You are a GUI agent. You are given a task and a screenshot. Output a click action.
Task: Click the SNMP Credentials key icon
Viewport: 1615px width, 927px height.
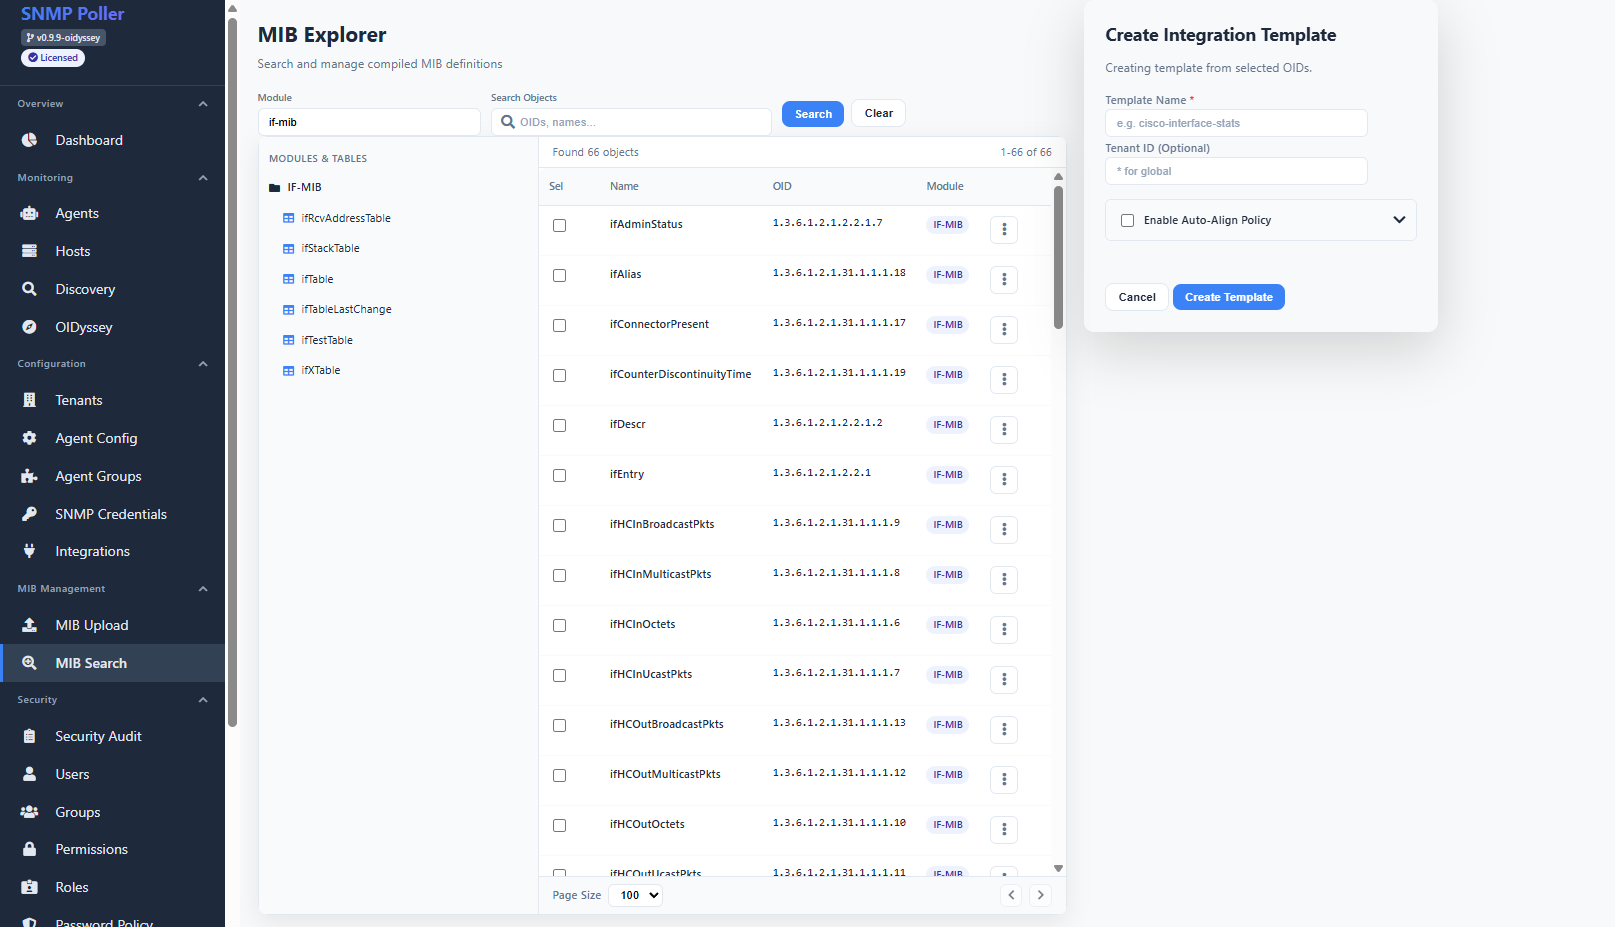click(30, 514)
